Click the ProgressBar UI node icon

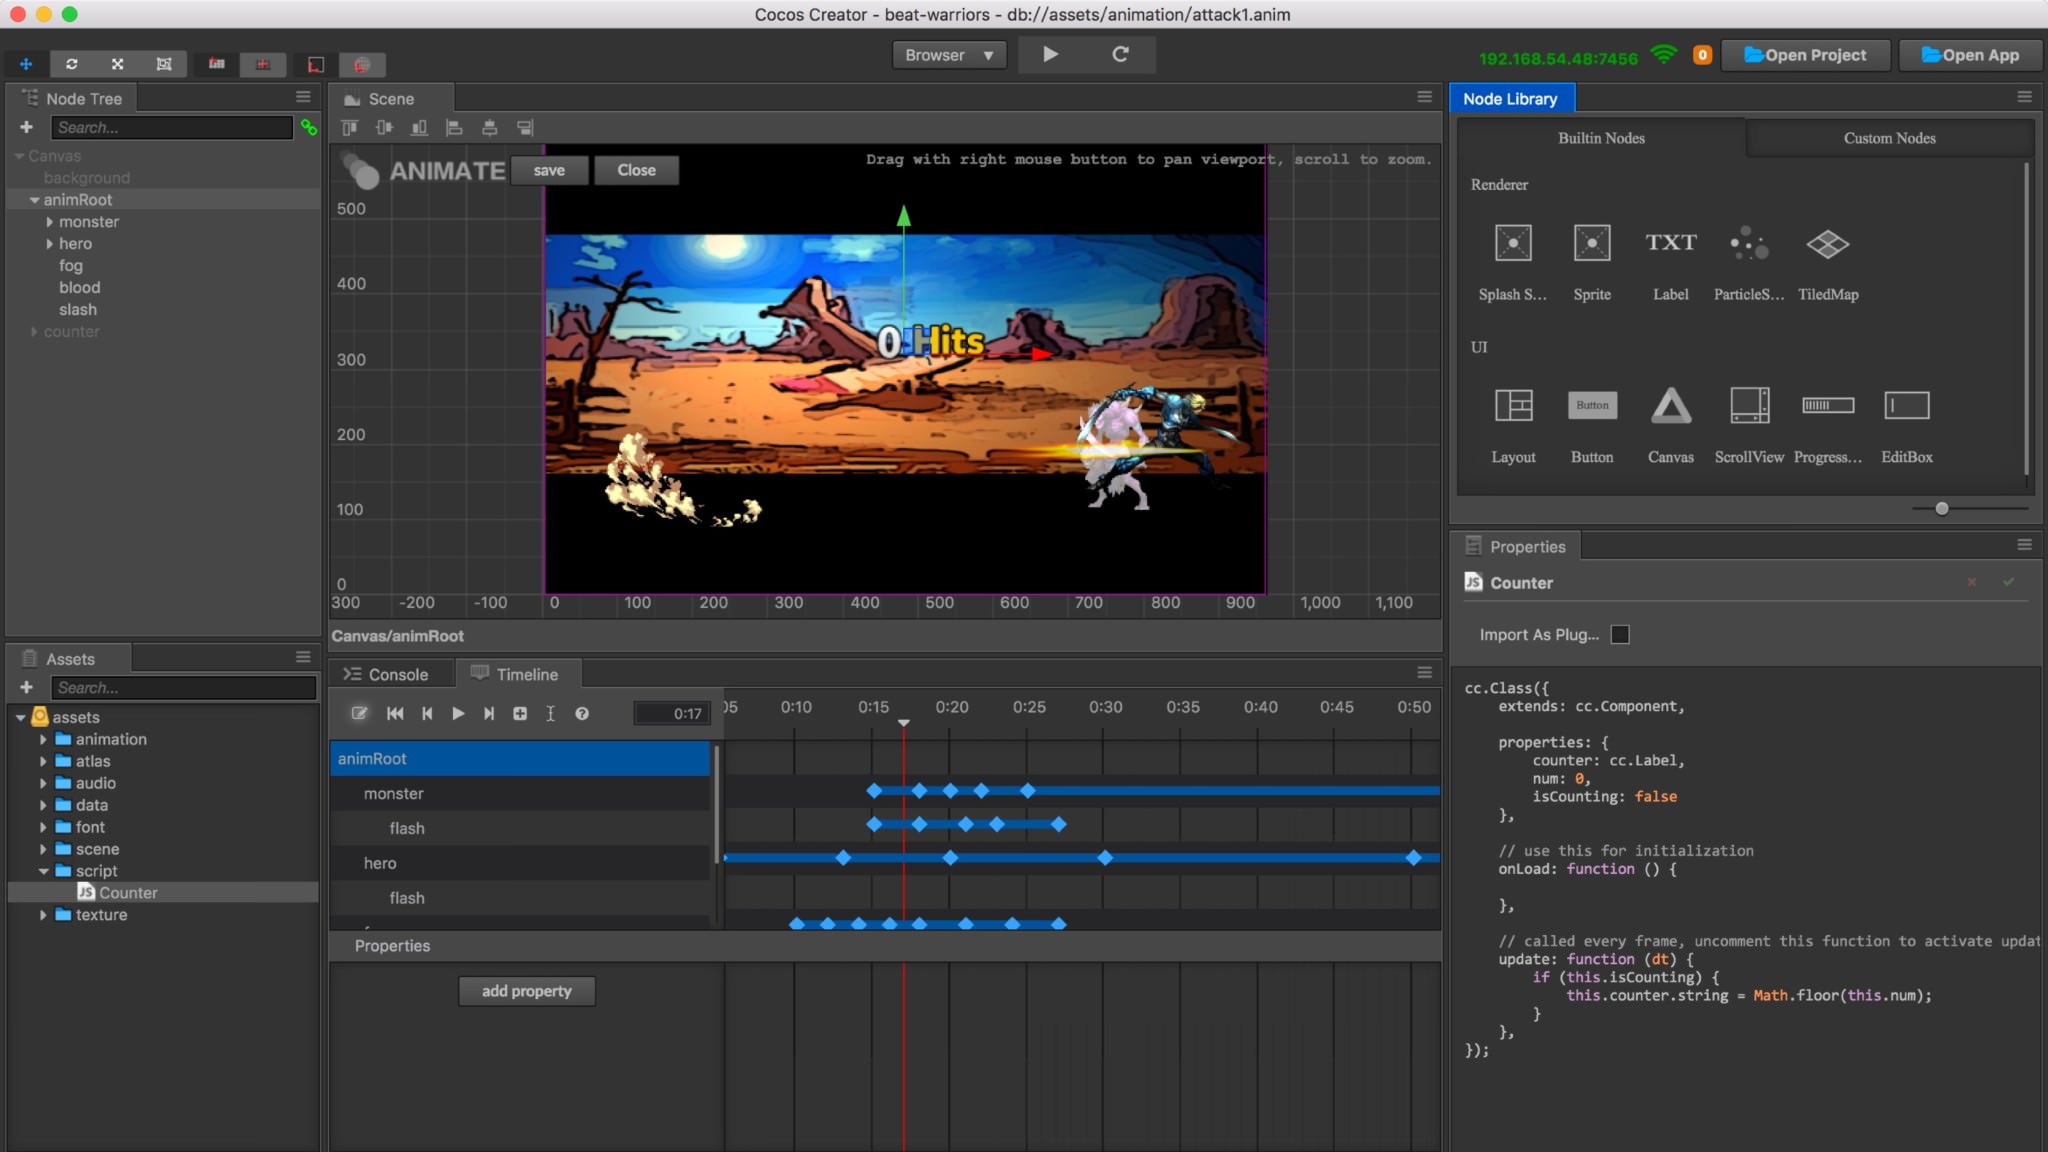point(1829,405)
